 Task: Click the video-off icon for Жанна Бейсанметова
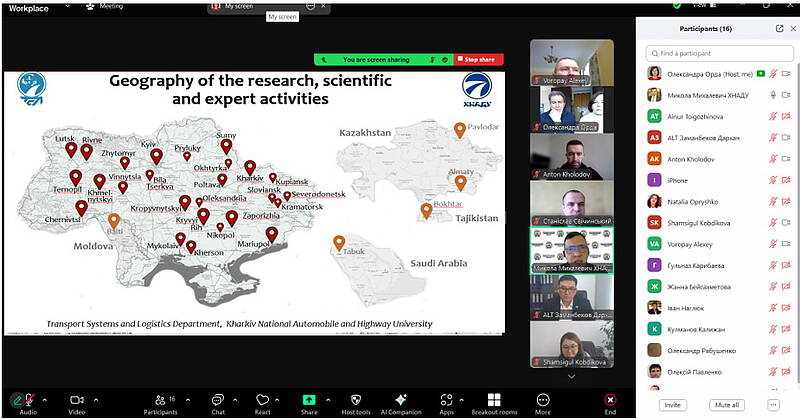point(786,287)
